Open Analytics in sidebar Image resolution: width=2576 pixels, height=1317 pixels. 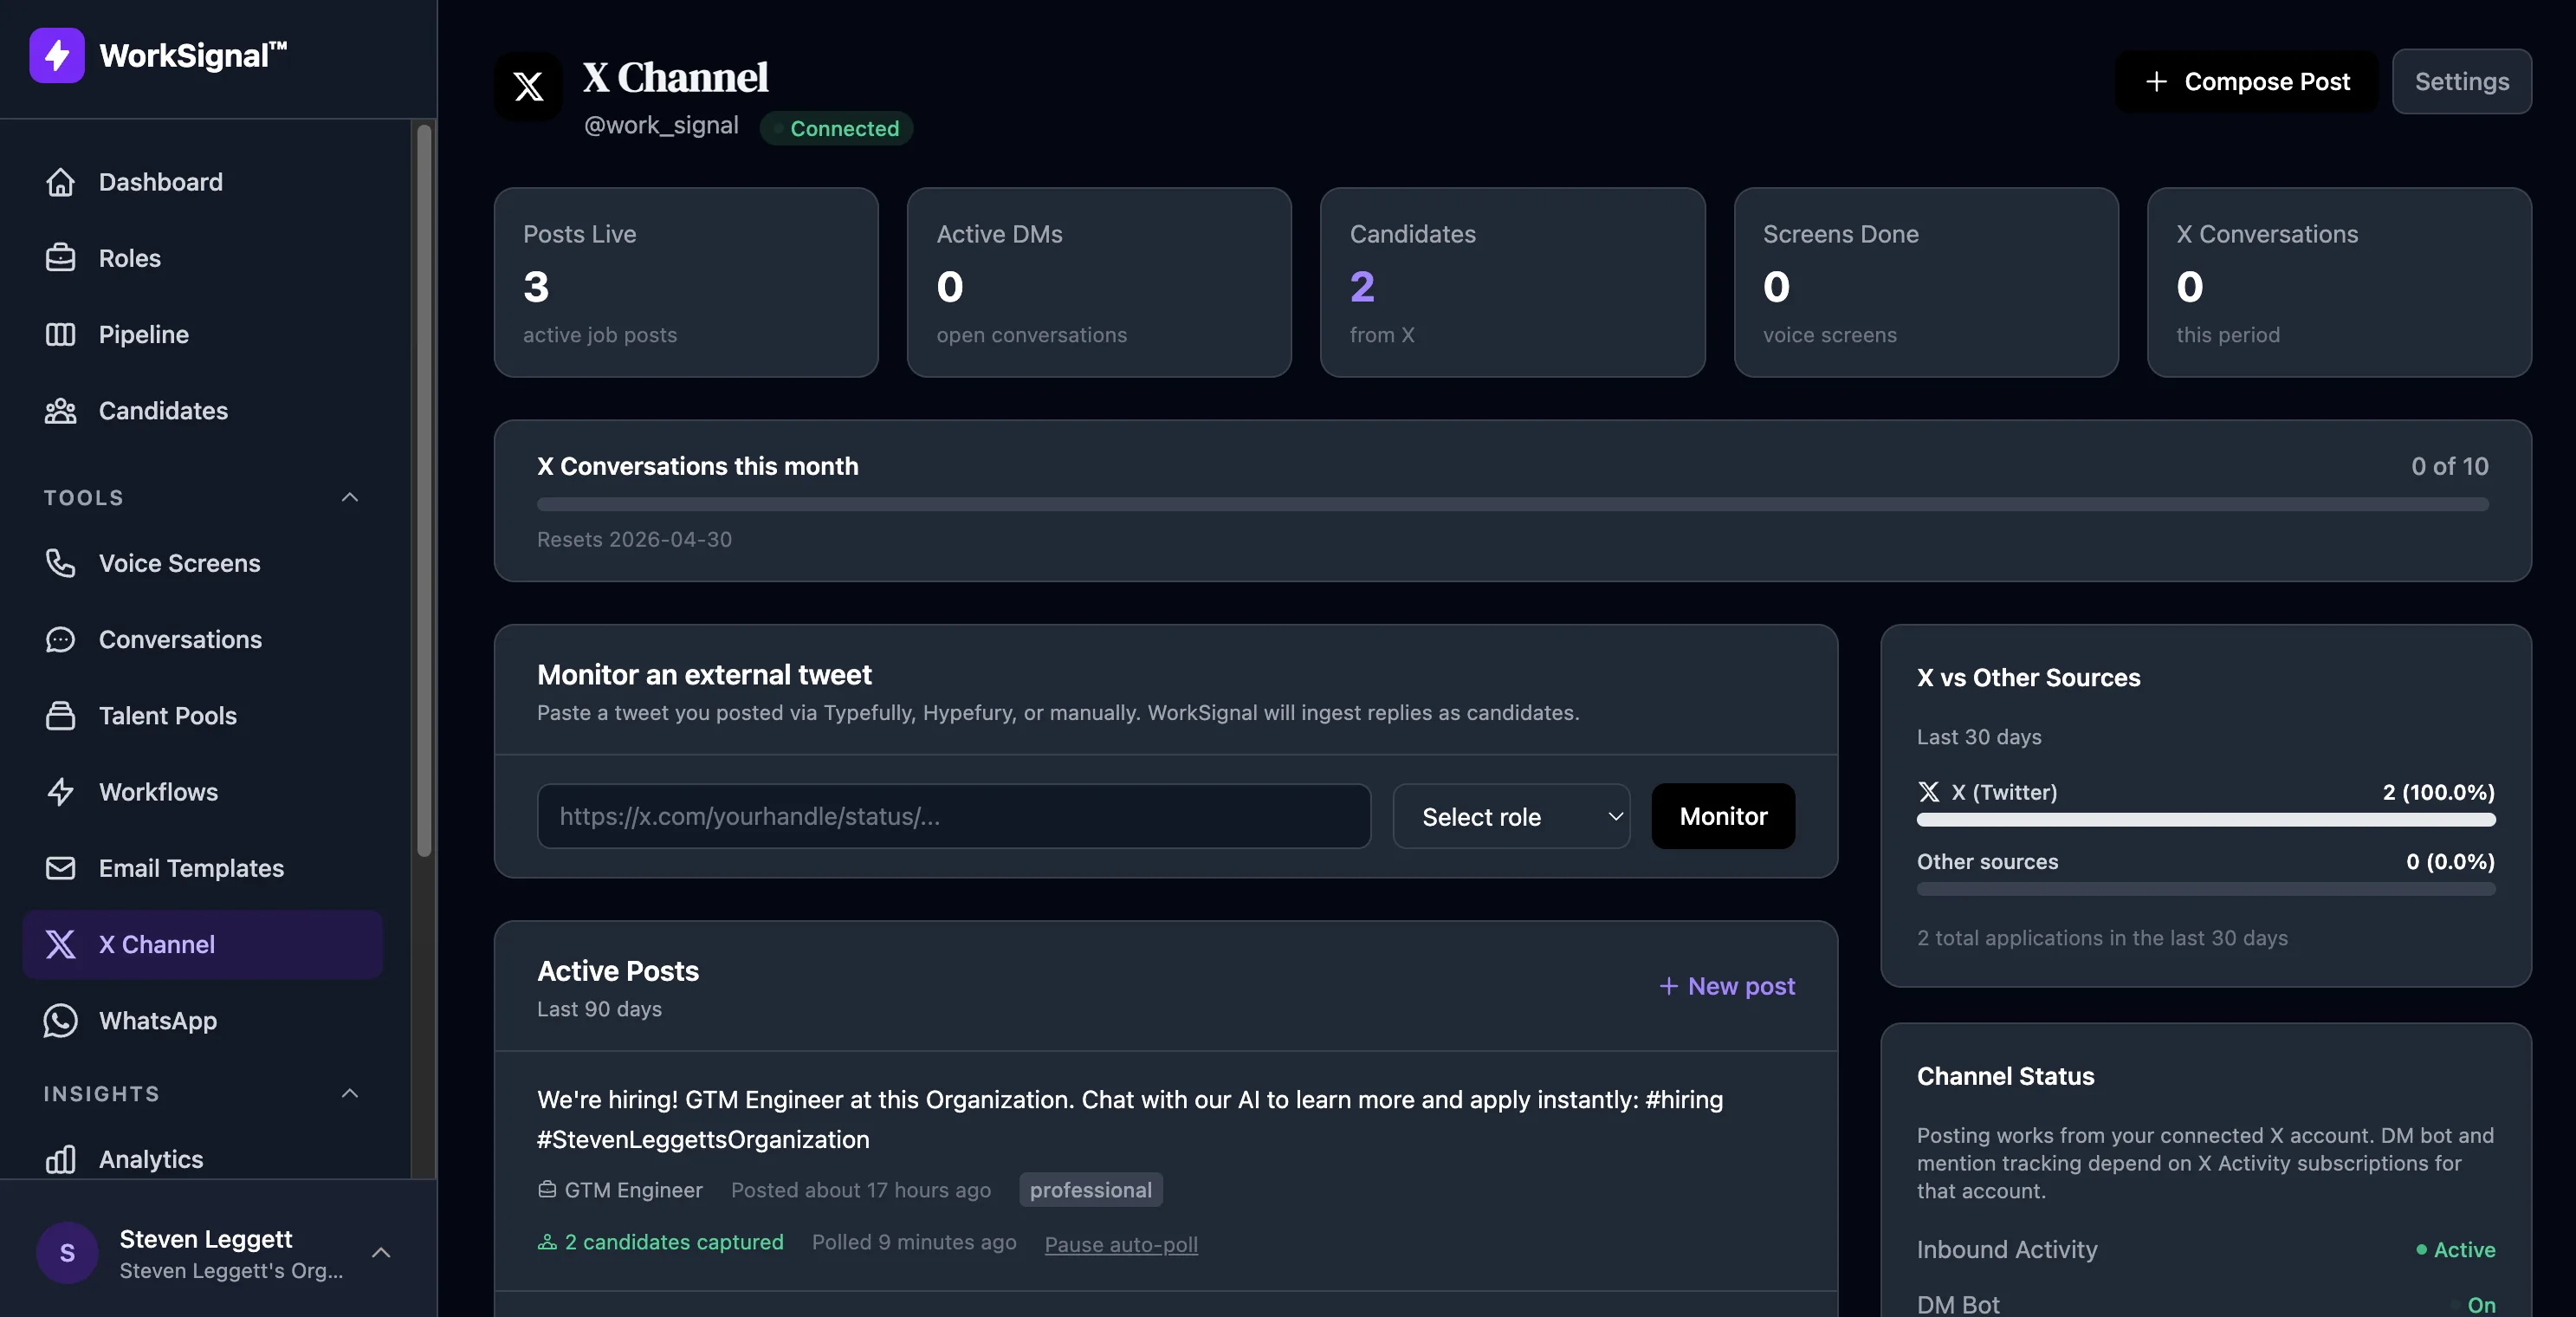(203, 1159)
